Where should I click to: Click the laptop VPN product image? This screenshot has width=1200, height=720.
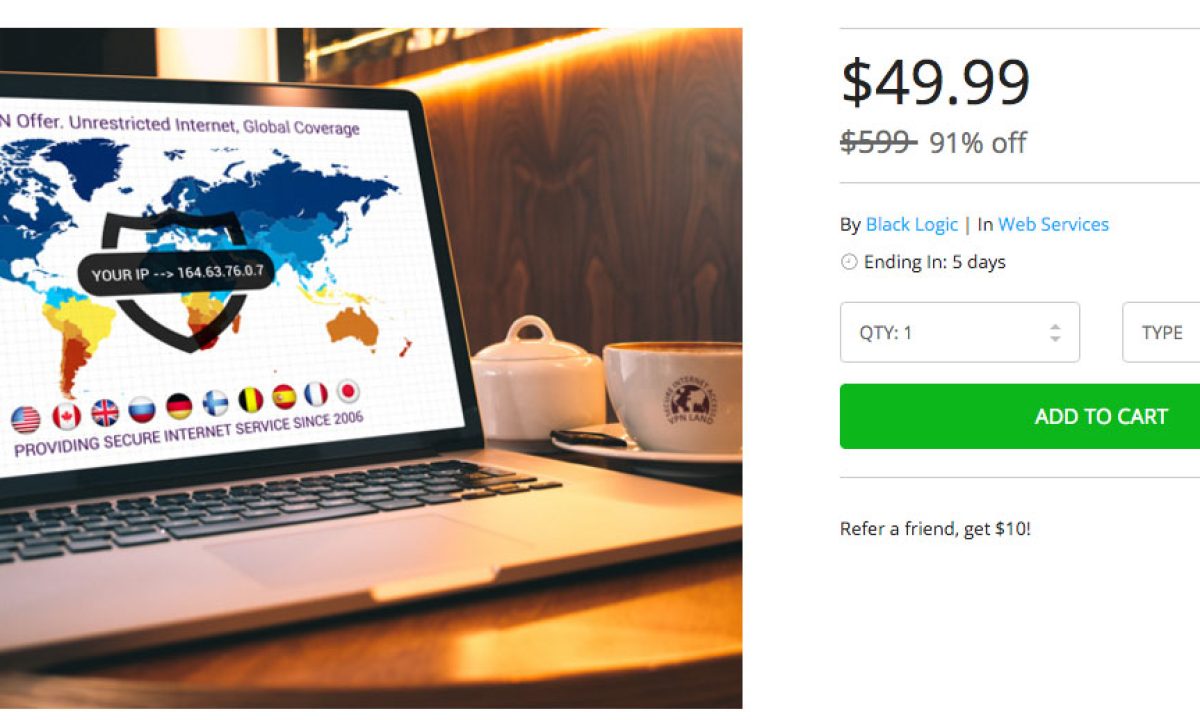point(371,368)
